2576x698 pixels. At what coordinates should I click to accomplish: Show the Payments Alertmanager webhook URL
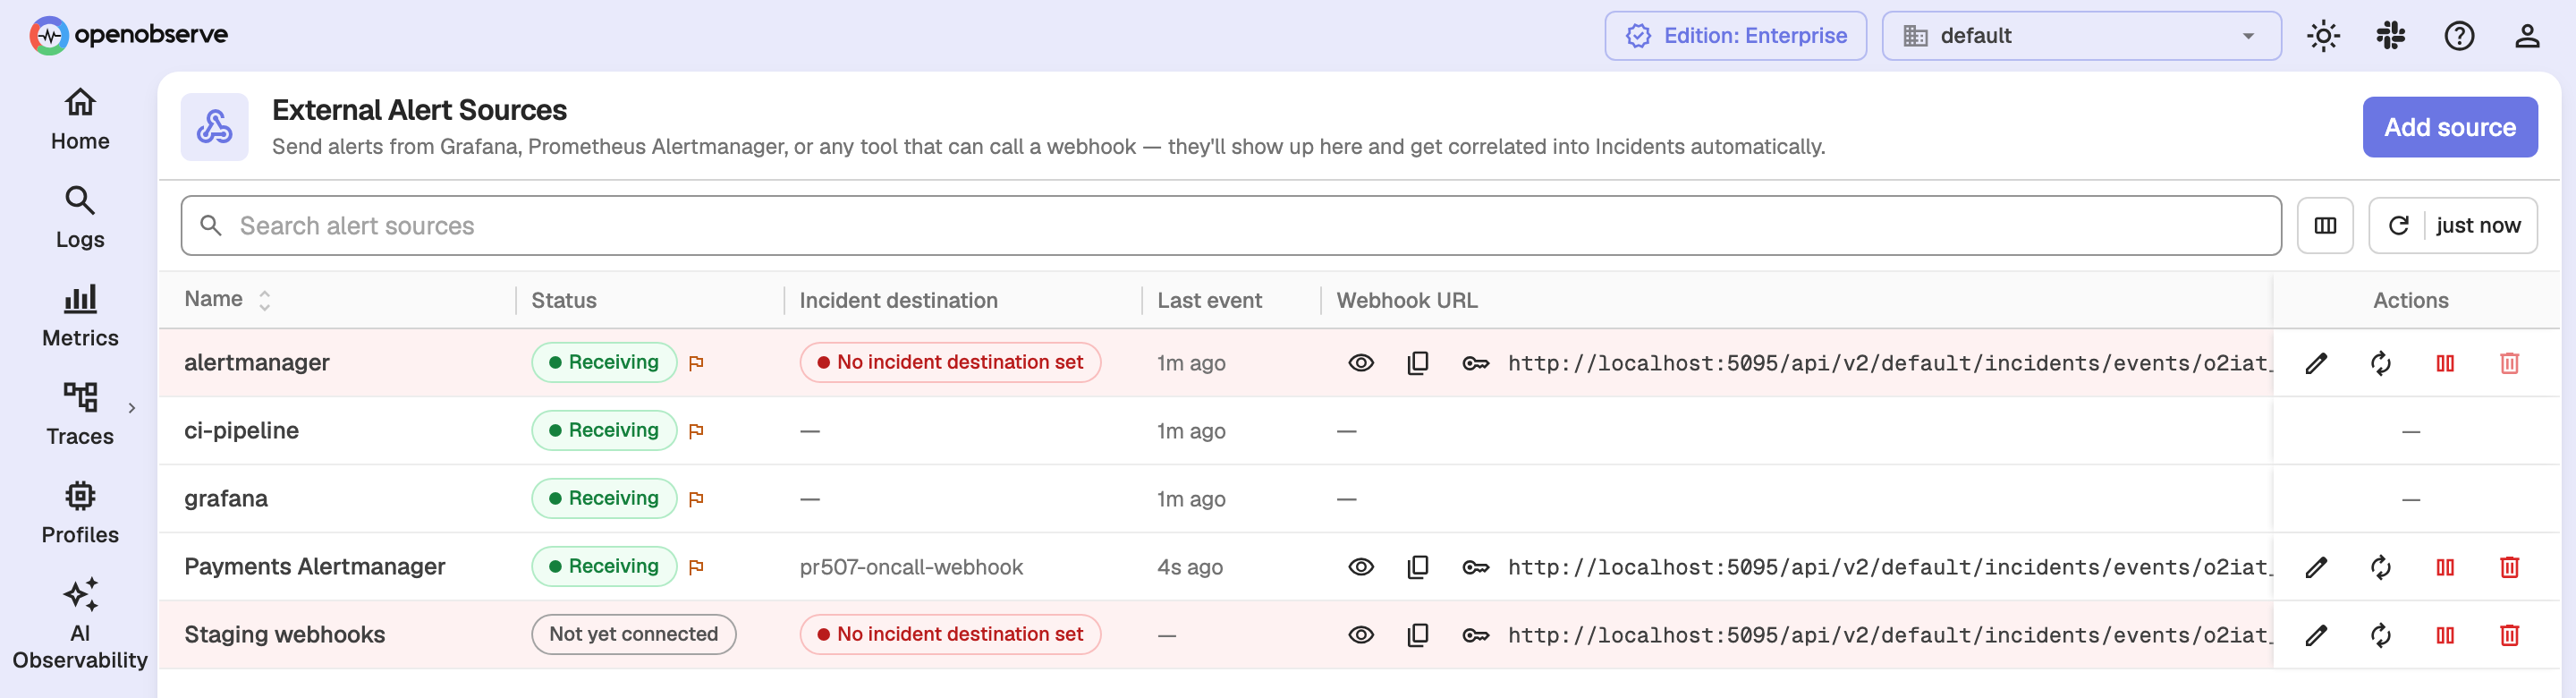point(1361,567)
